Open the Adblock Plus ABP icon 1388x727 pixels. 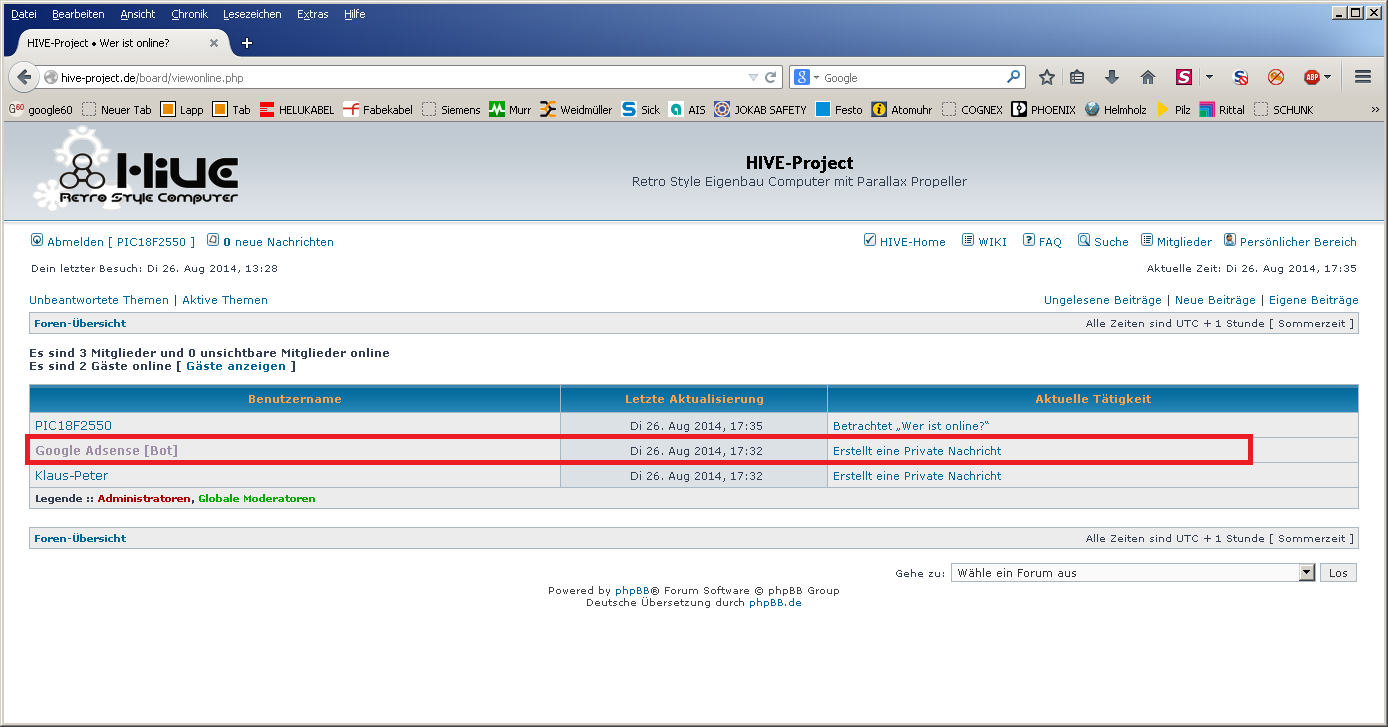tap(1312, 77)
